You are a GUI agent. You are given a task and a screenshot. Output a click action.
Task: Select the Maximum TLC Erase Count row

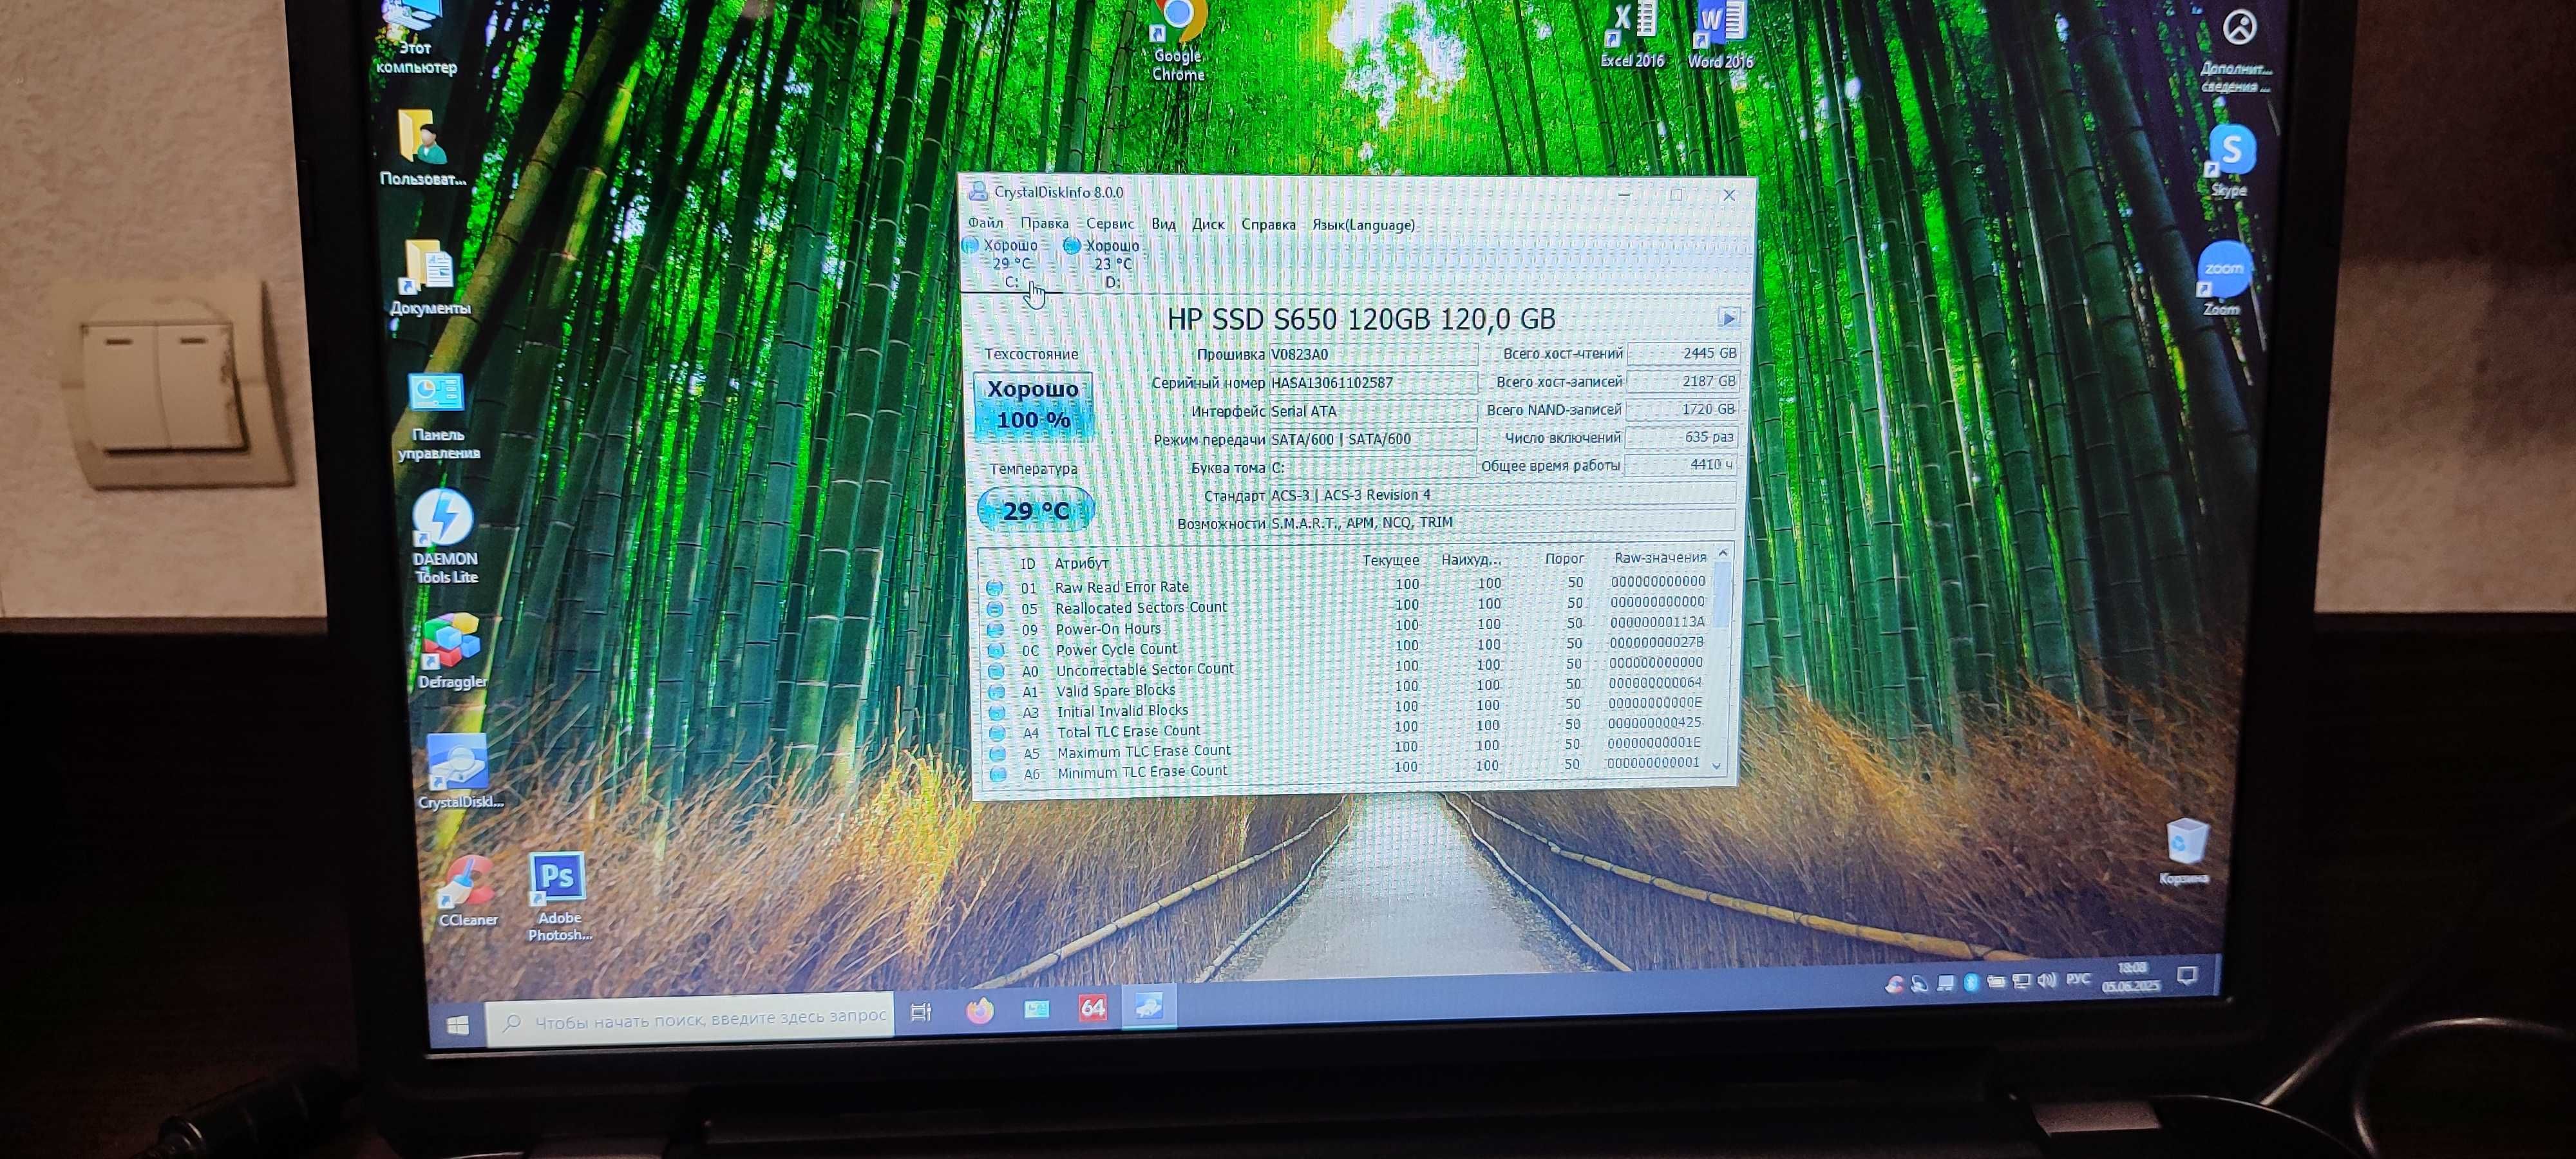click(x=1348, y=749)
